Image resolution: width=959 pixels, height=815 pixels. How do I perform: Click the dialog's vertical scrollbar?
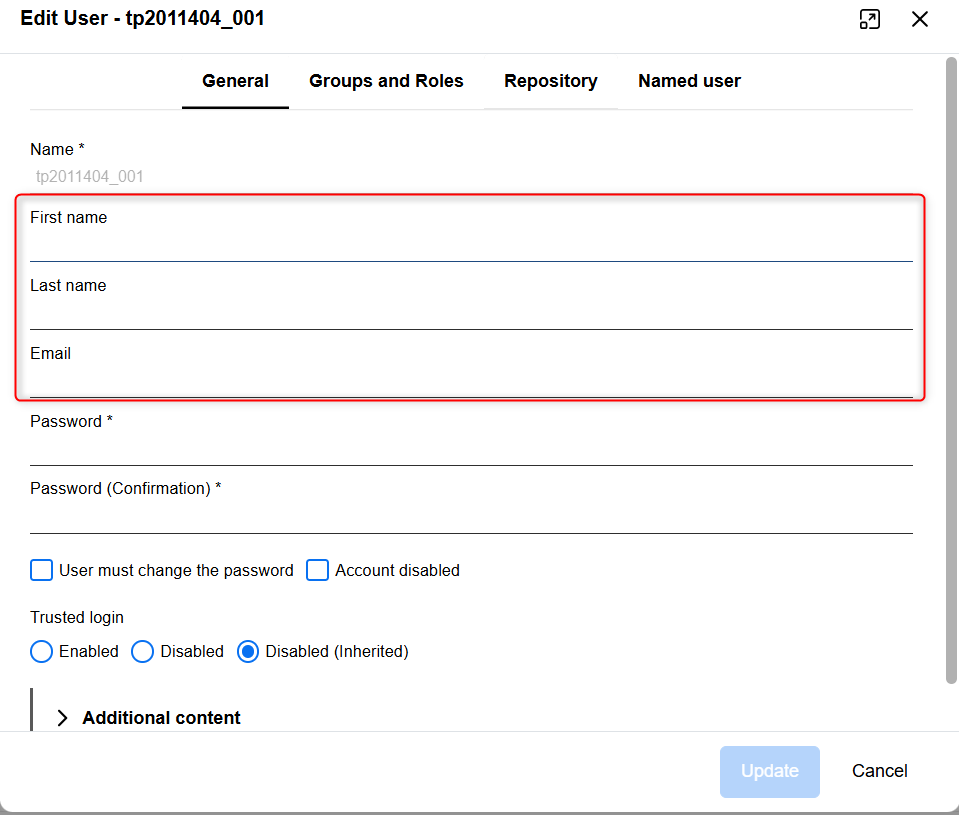point(951,370)
